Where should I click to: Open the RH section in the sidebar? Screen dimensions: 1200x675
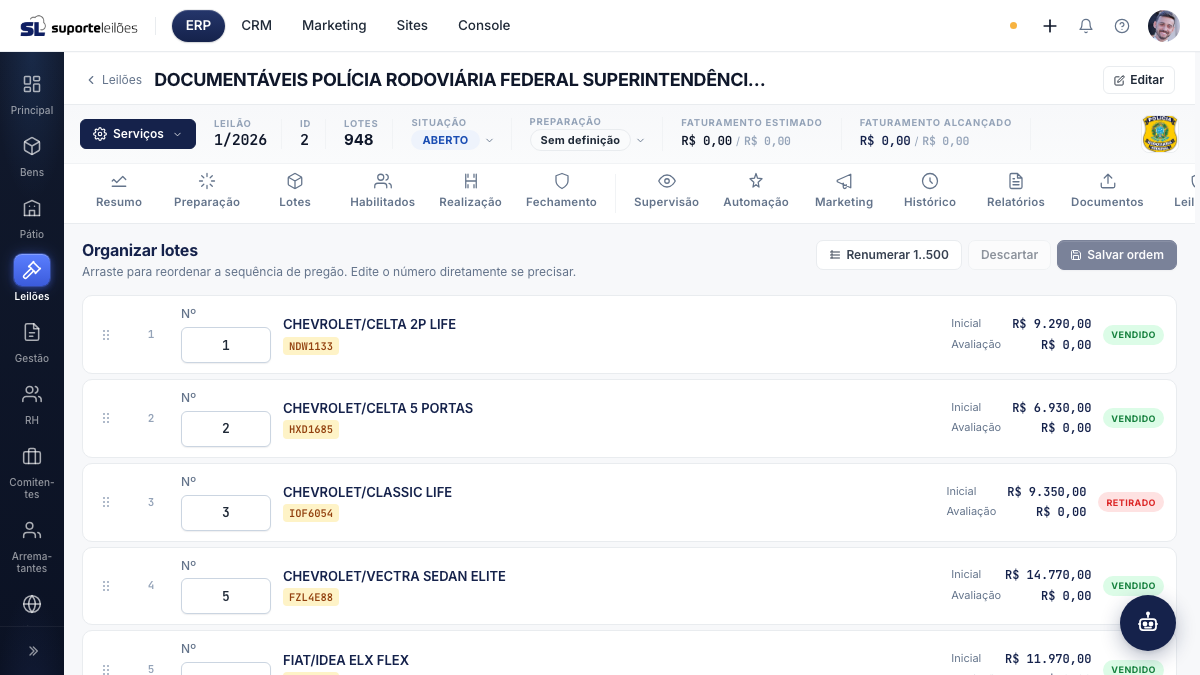coord(32,404)
